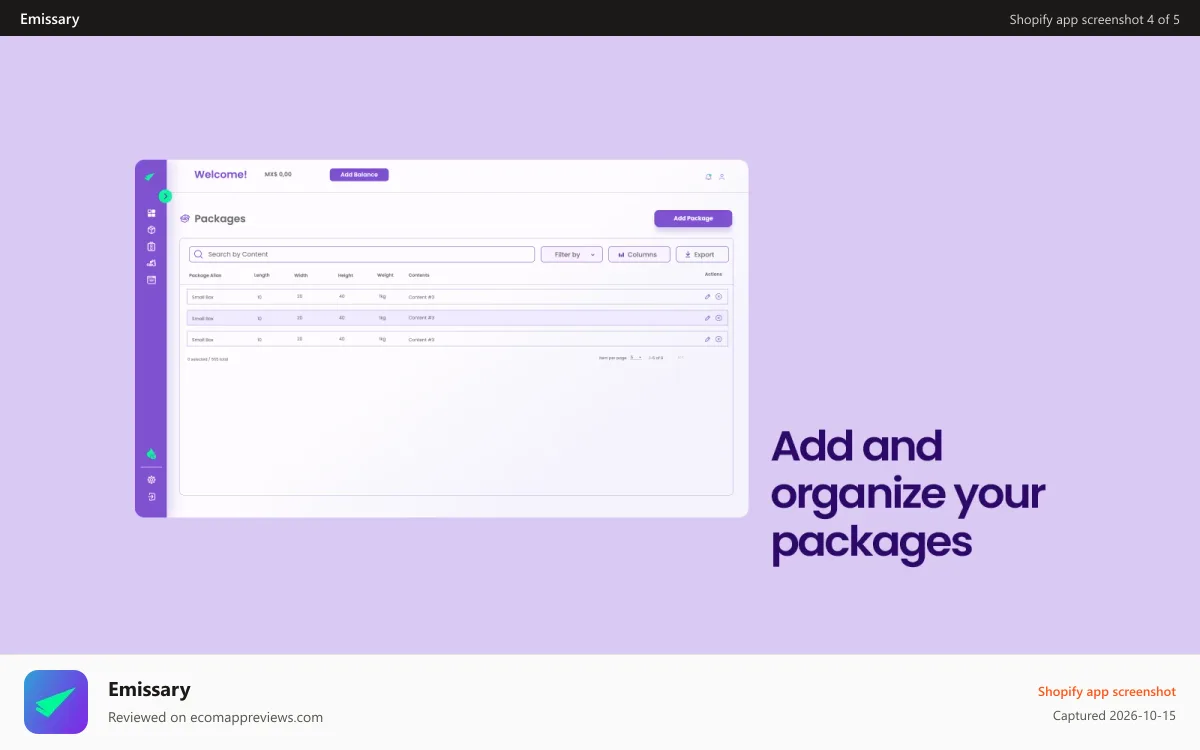
Task: Click the Actions column header
Action: (713, 274)
